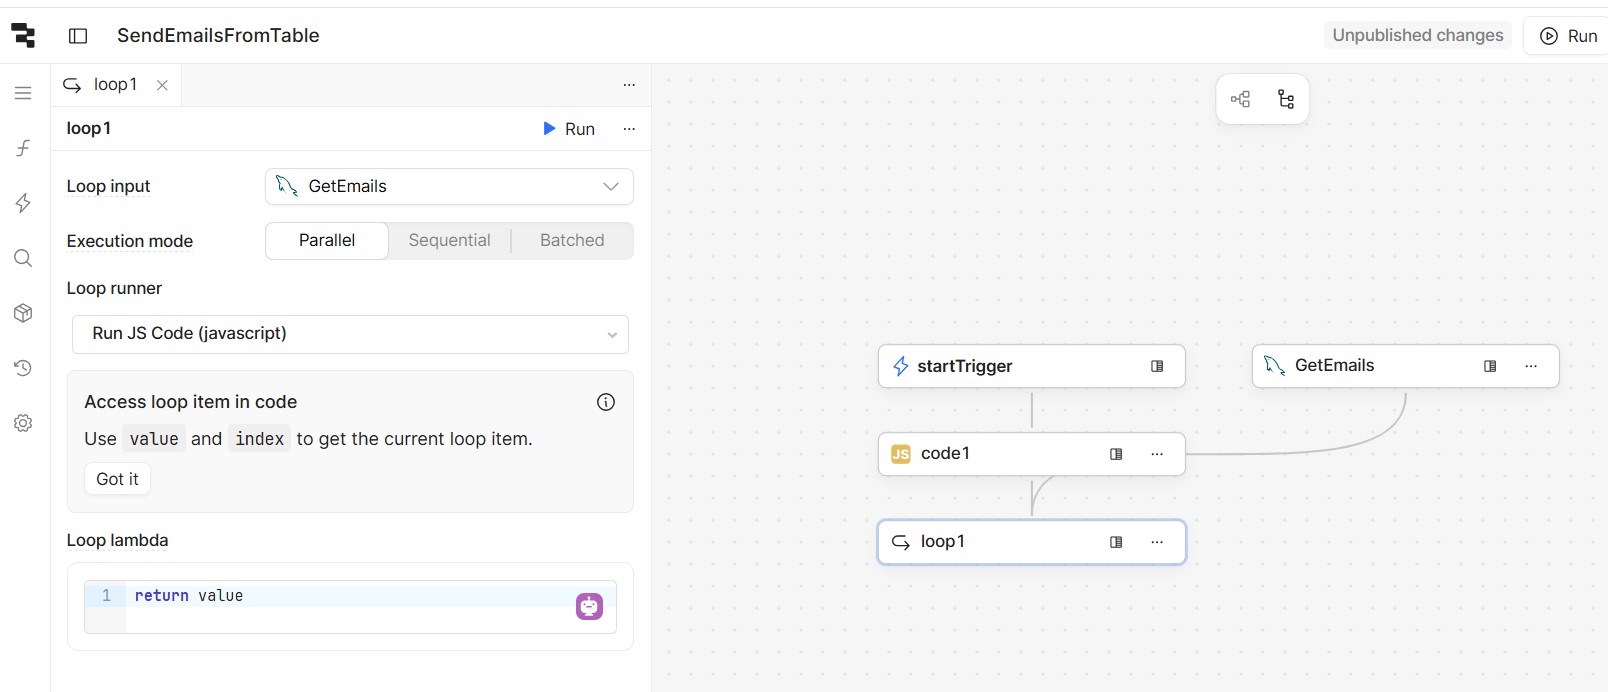1608x692 pixels.
Task: Open the search icon in sidebar
Action: (23, 258)
